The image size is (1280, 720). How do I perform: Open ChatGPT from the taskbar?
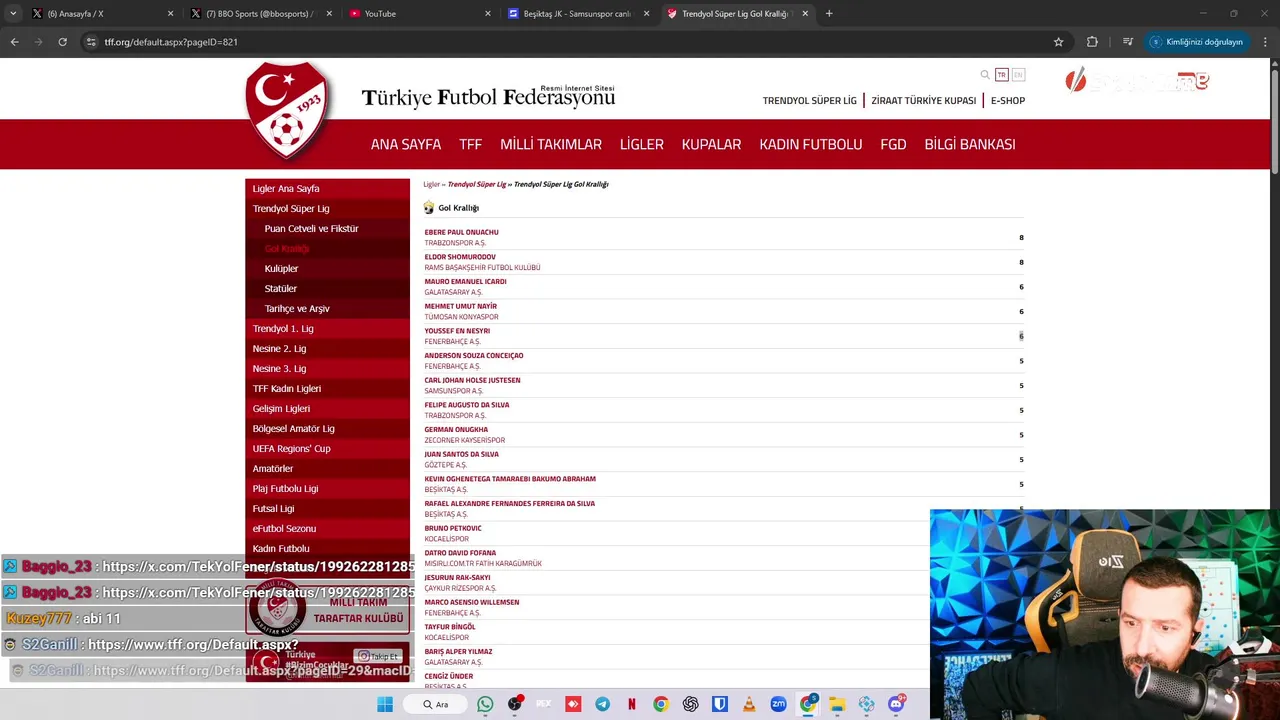point(690,704)
